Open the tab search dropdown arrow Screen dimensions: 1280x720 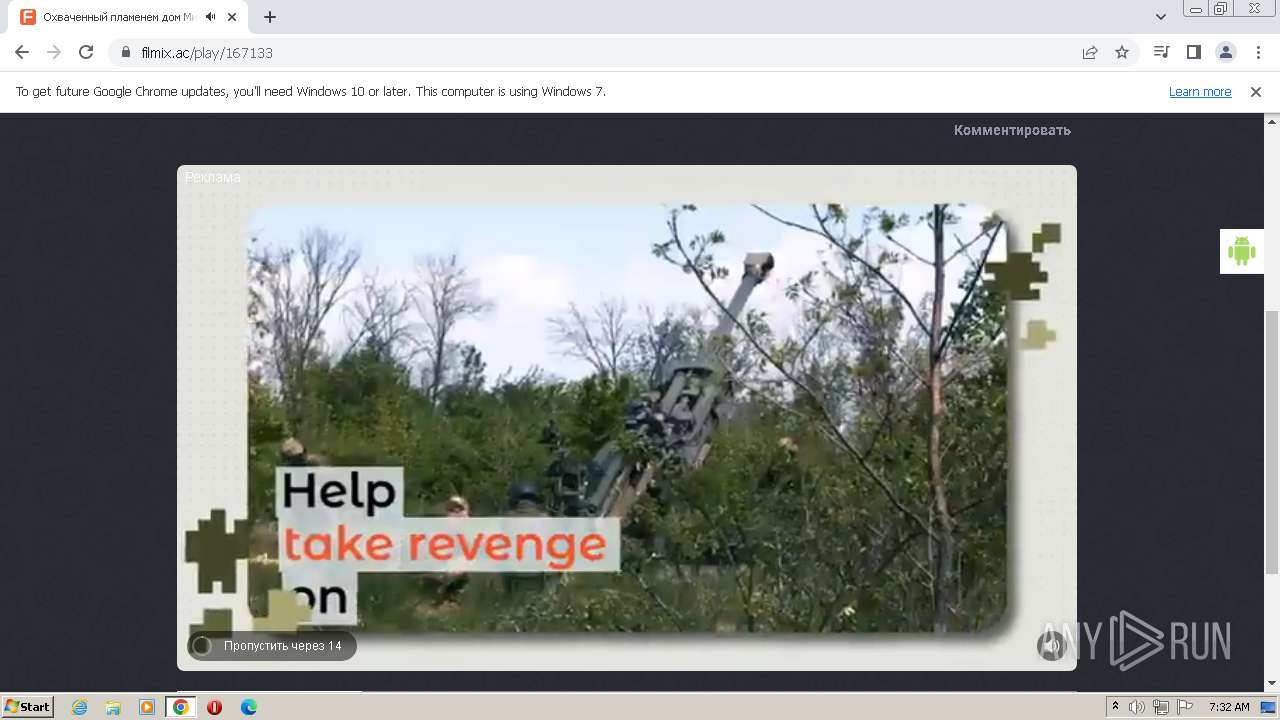(1161, 17)
